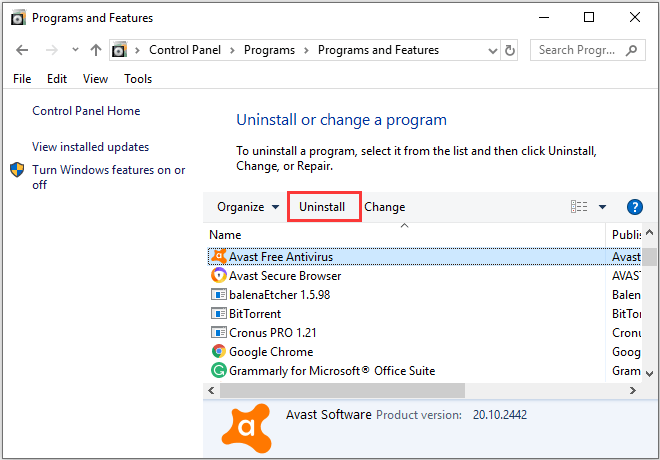The height and width of the screenshot is (460, 660).
Task: Open the Organize dropdown
Action: tap(248, 207)
